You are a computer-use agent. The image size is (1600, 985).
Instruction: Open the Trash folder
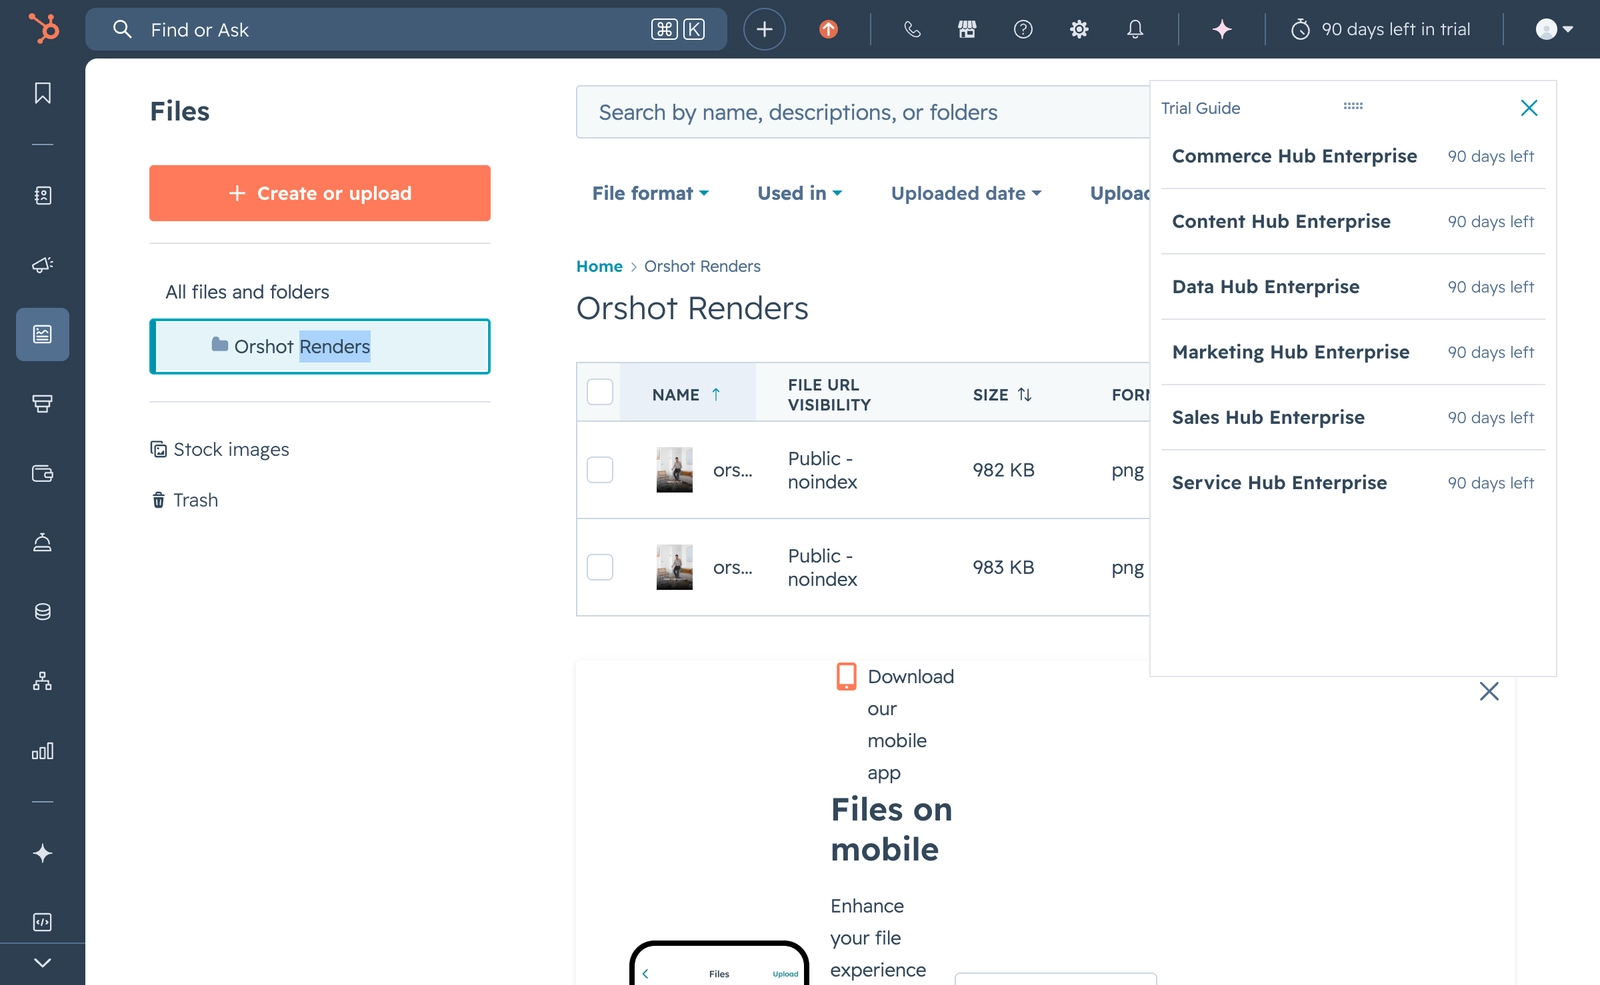coord(184,500)
